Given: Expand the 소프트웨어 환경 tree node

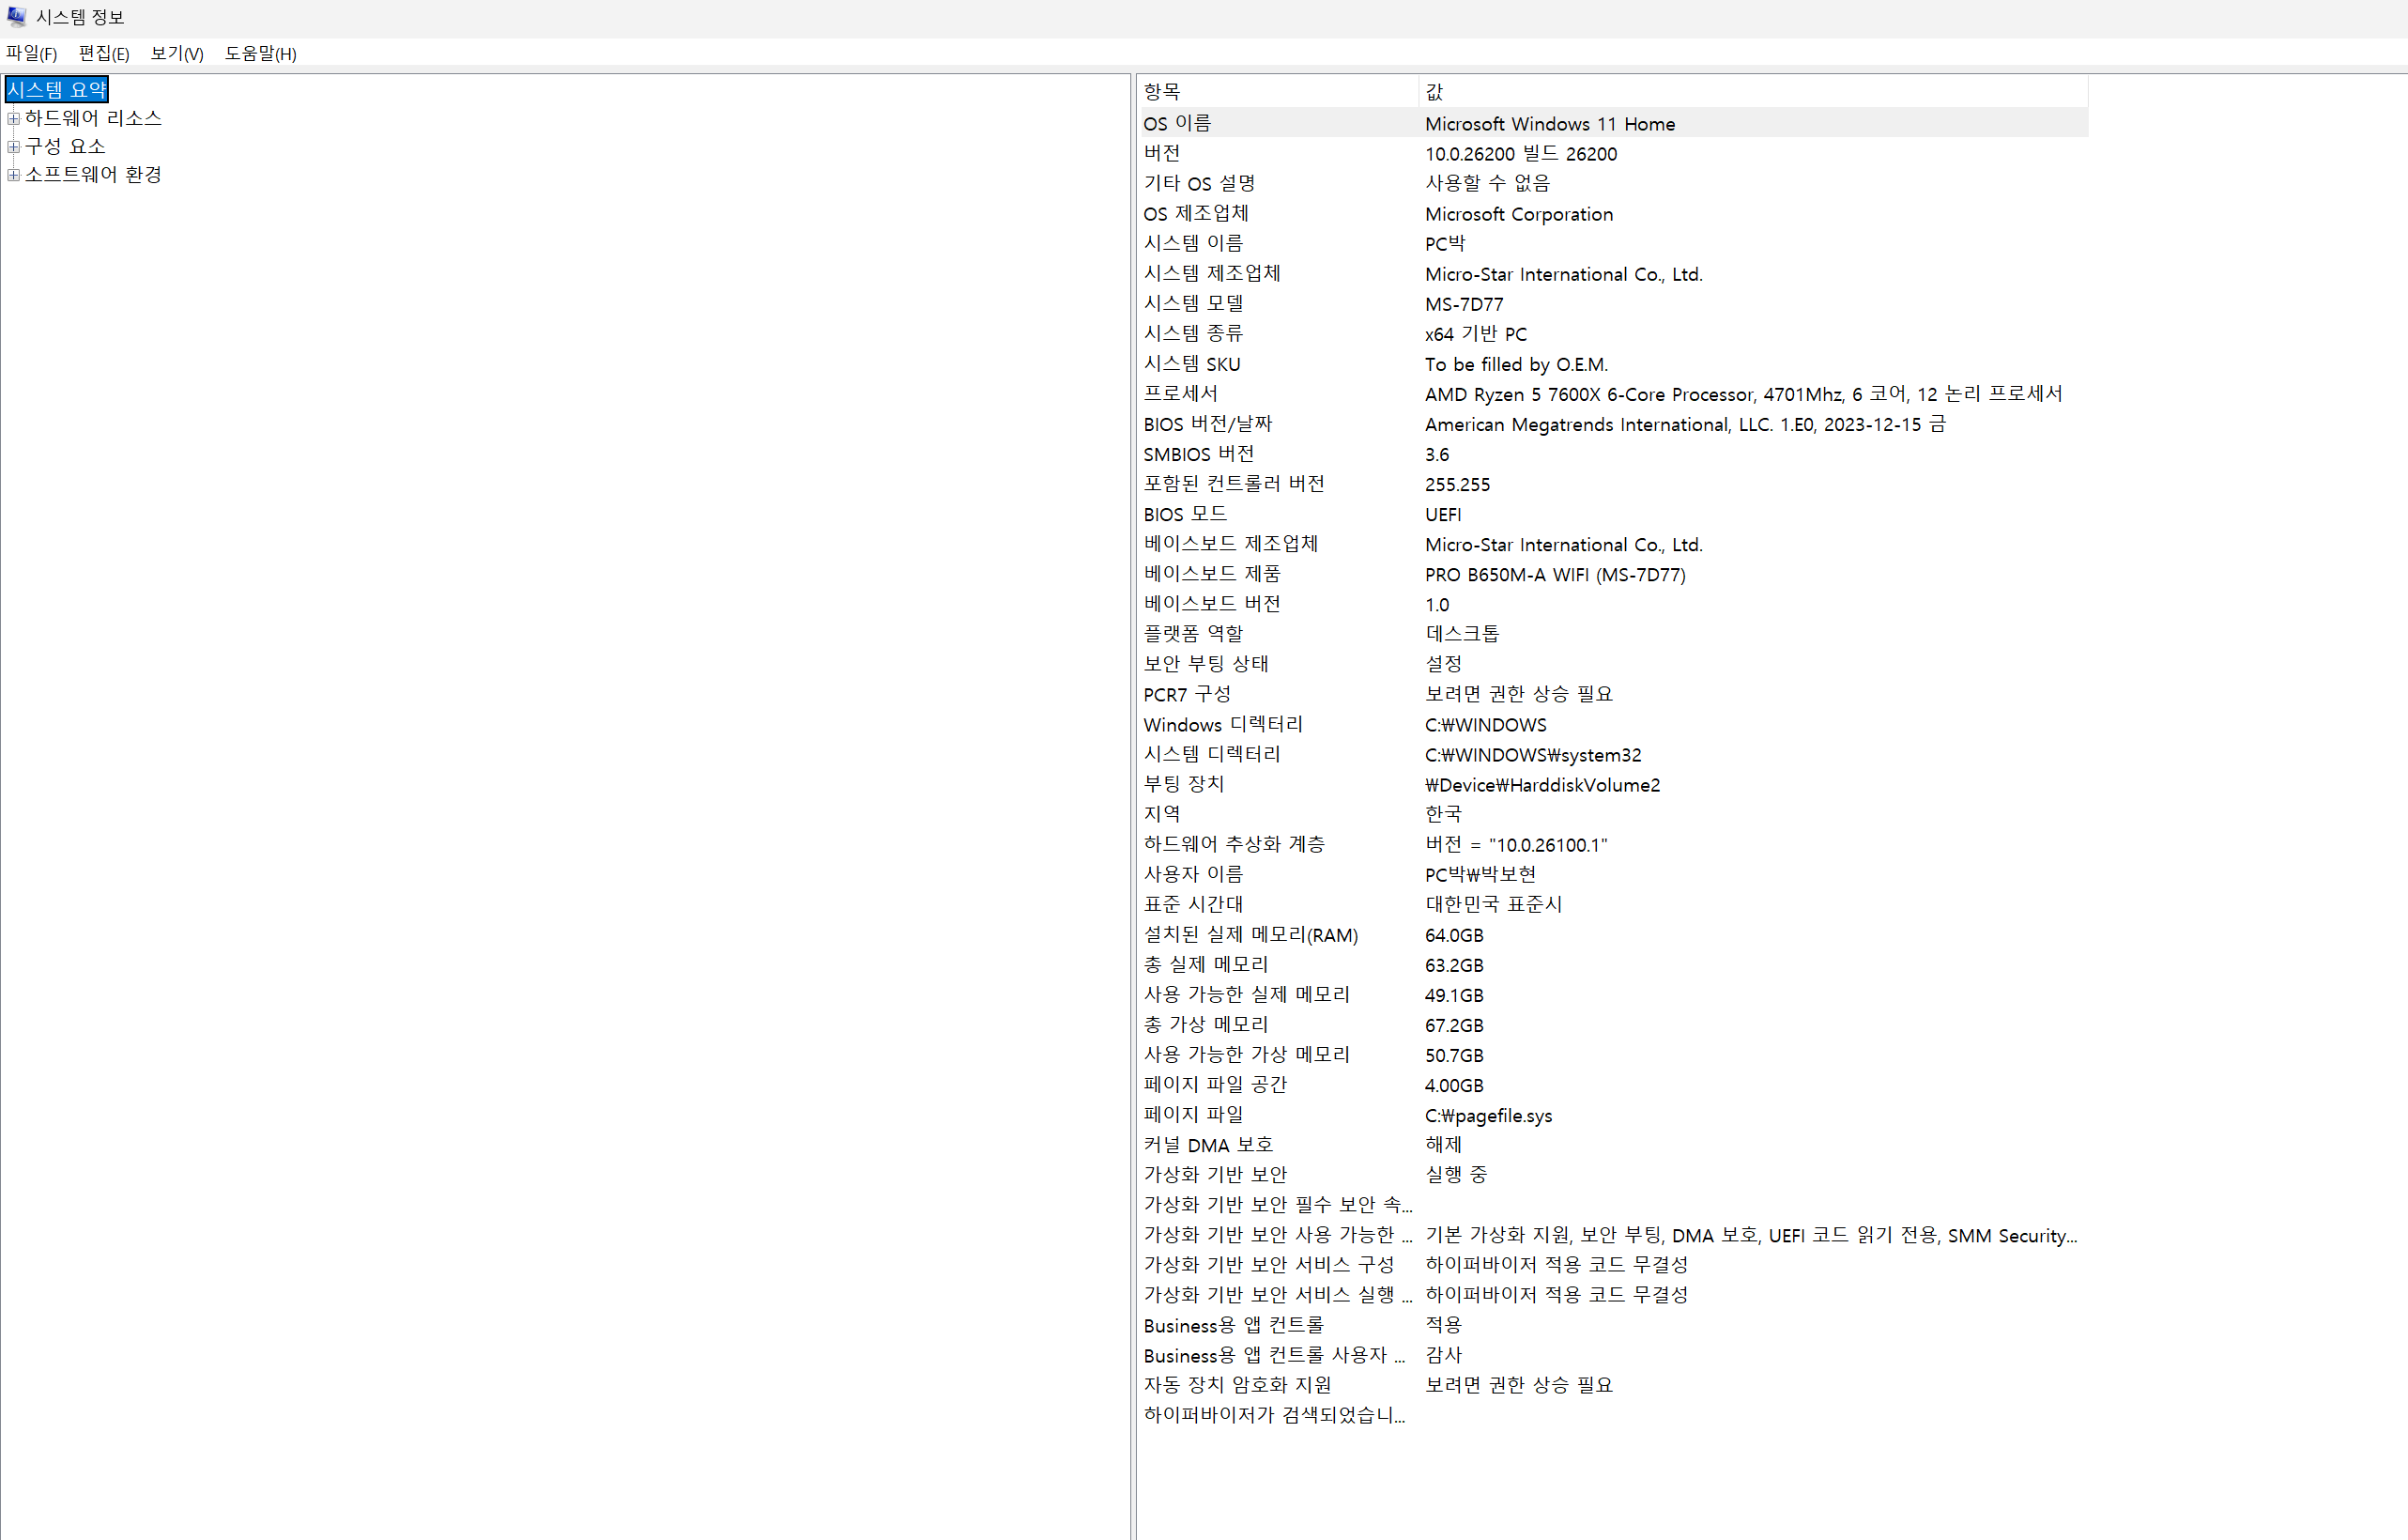Looking at the screenshot, I should [13, 174].
